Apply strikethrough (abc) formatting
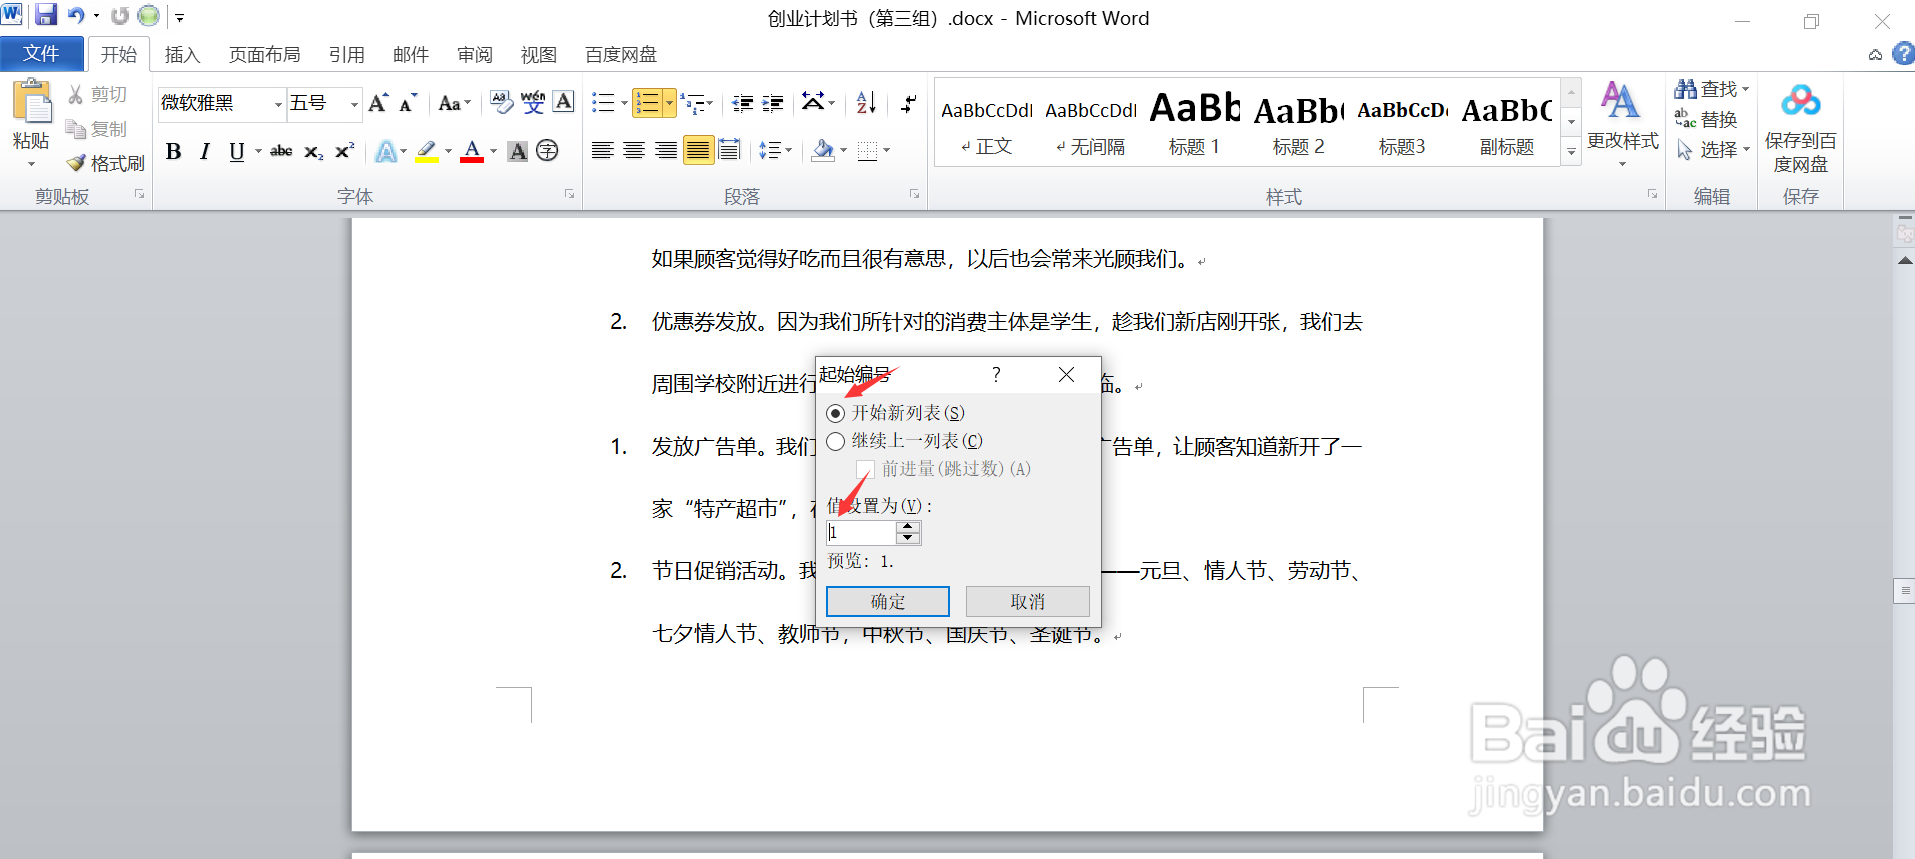1915x859 pixels. point(282,151)
